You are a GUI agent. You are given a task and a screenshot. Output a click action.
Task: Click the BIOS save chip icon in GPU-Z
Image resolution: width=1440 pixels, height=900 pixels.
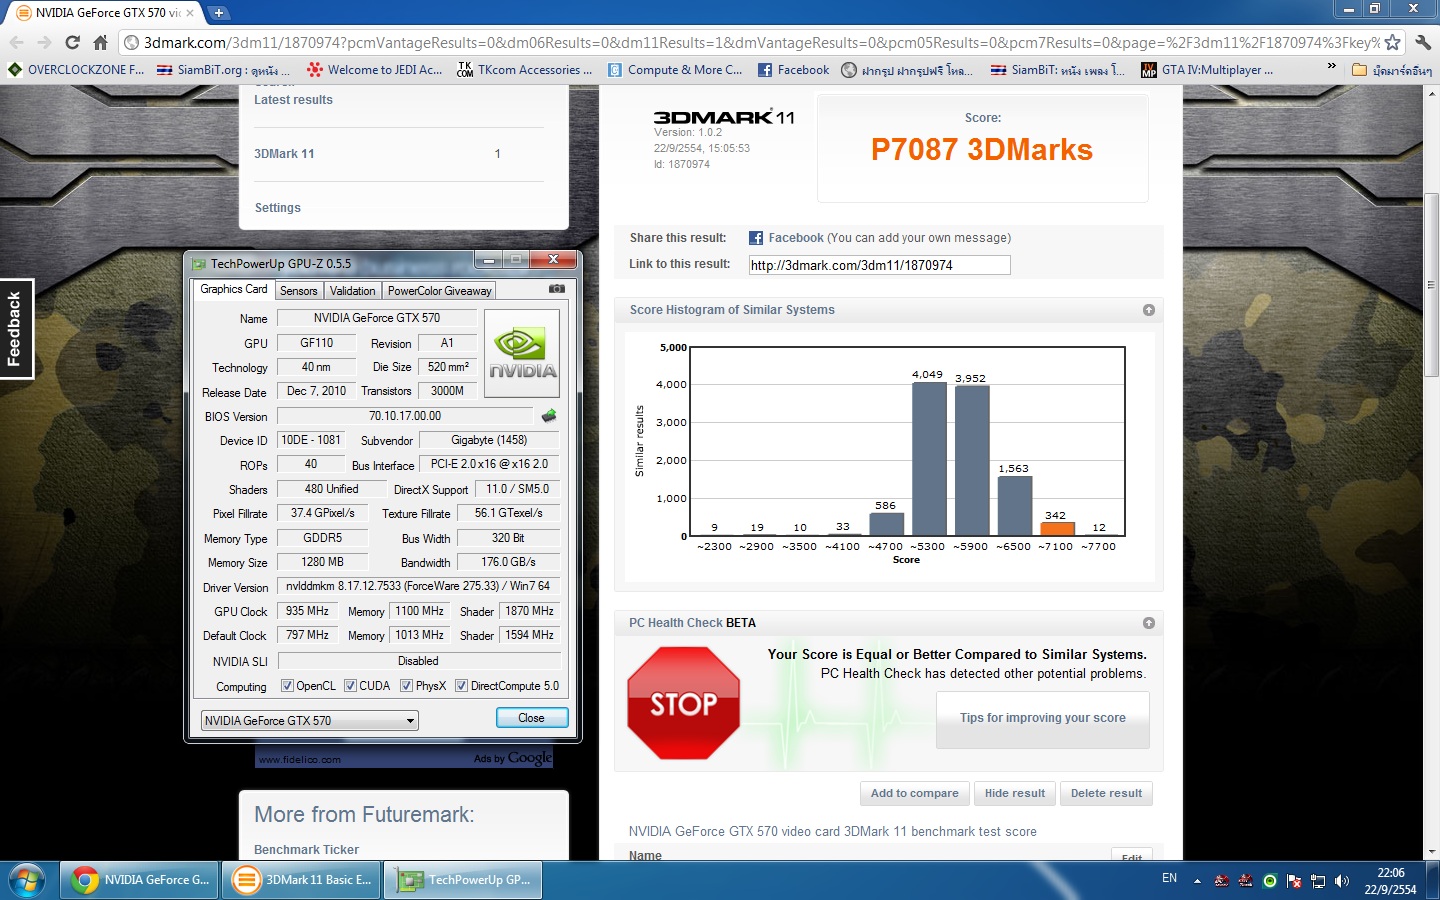click(549, 416)
